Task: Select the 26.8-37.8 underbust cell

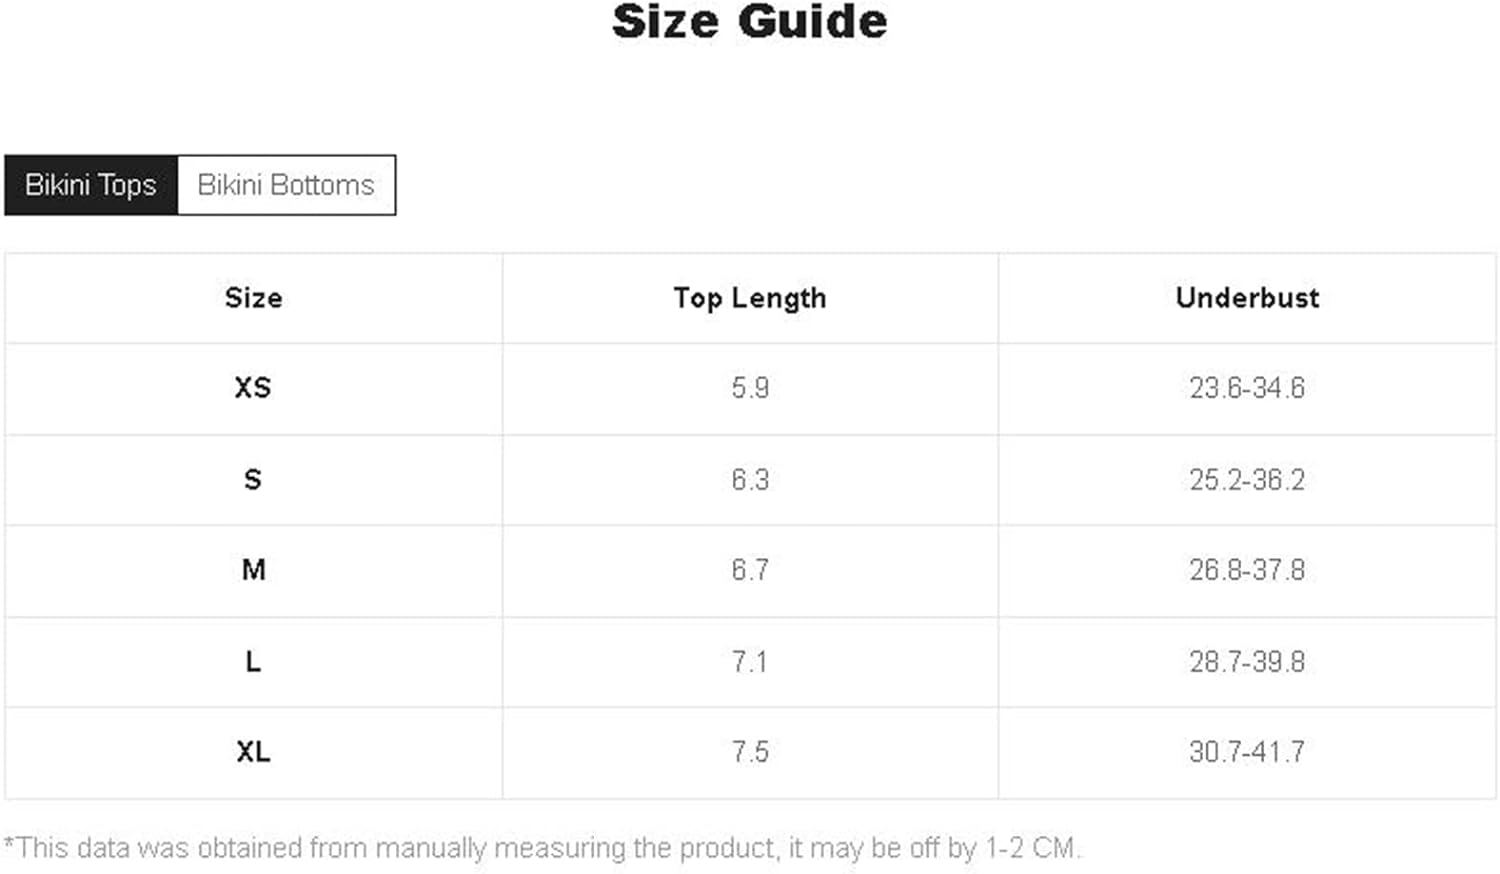Action: pos(1247,570)
